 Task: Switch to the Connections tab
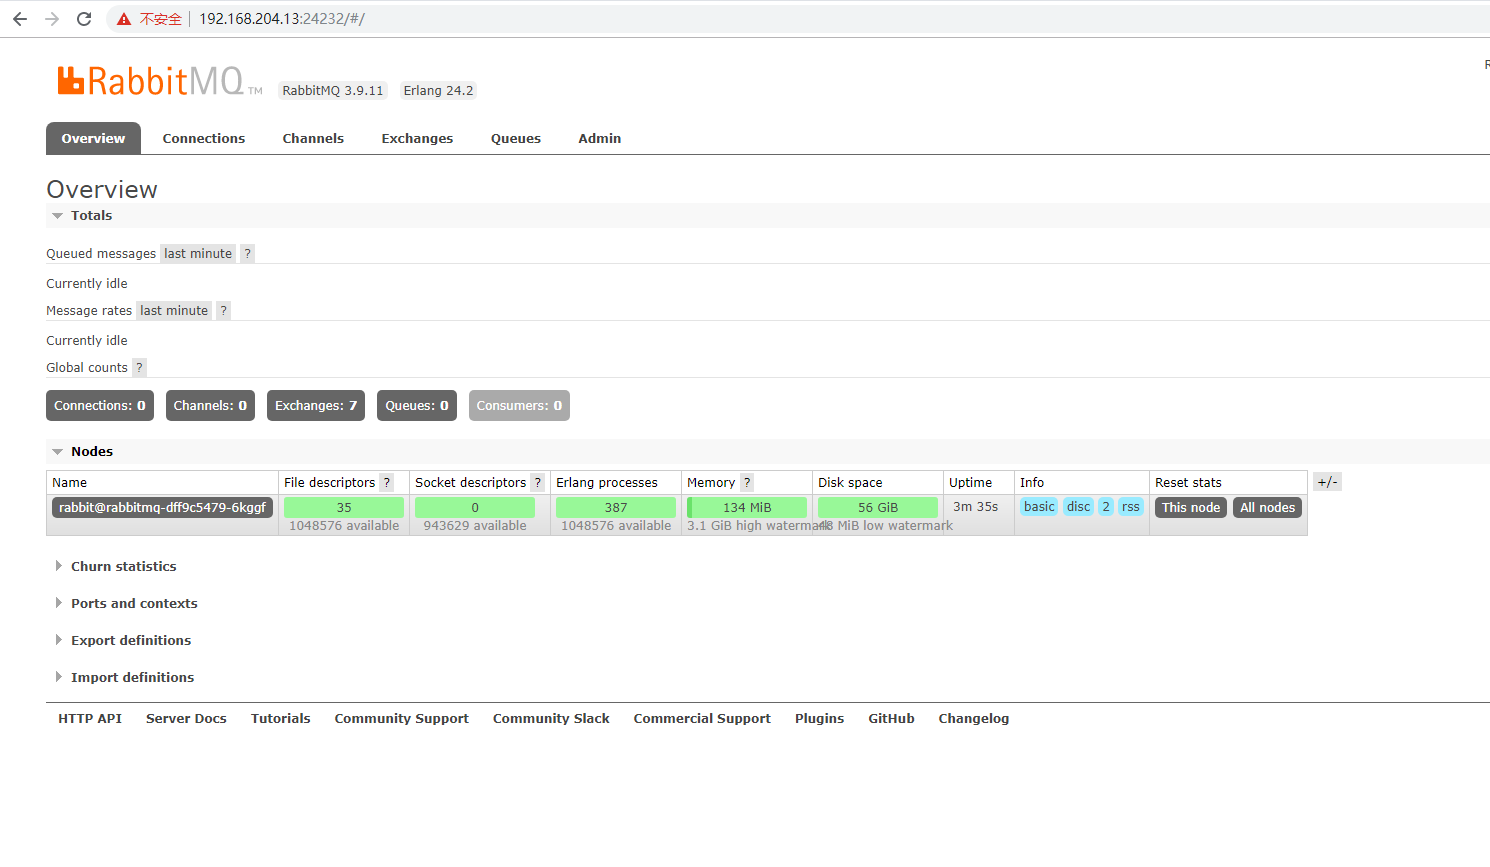tap(204, 138)
